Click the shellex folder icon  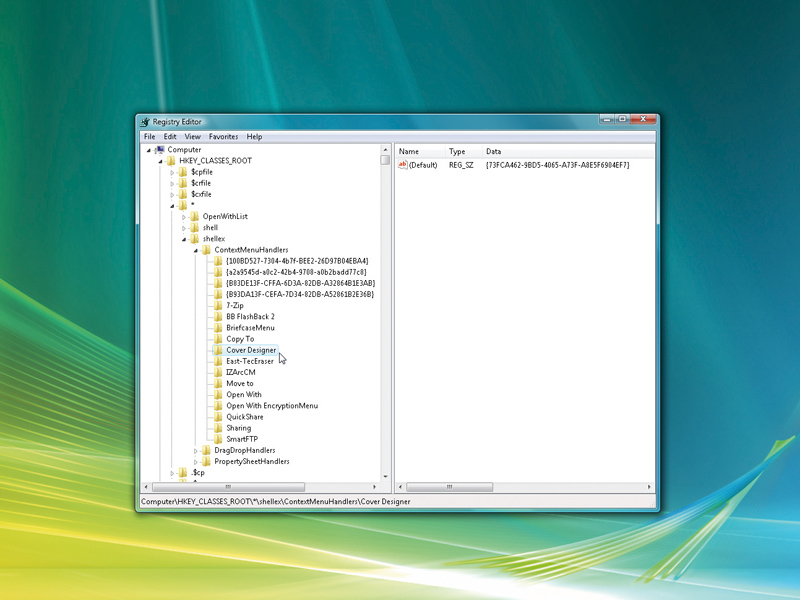tap(194, 239)
